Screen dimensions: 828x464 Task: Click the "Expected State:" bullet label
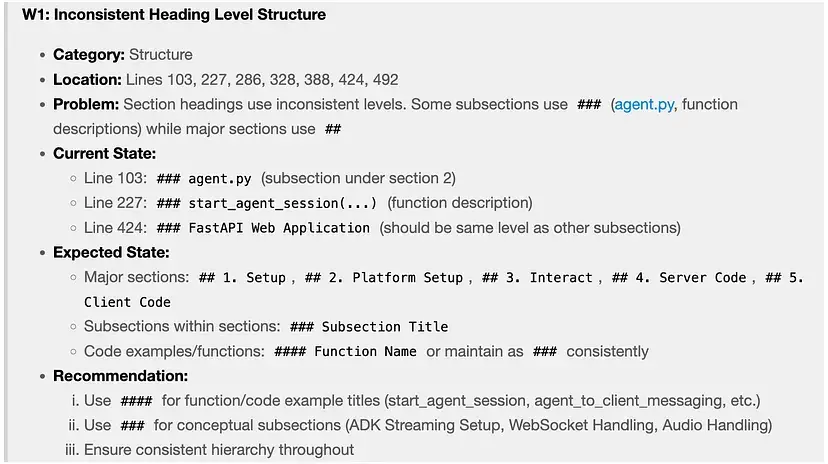110,252
